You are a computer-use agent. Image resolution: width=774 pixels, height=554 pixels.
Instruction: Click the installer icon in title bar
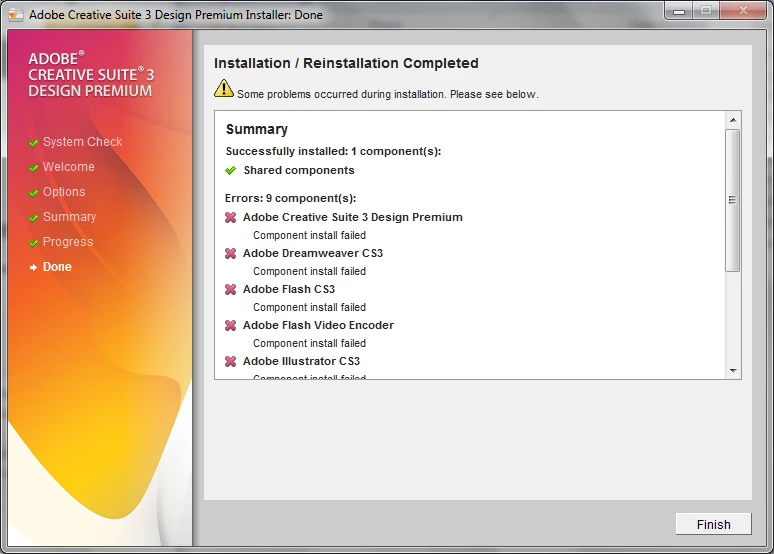pos(16,15)
